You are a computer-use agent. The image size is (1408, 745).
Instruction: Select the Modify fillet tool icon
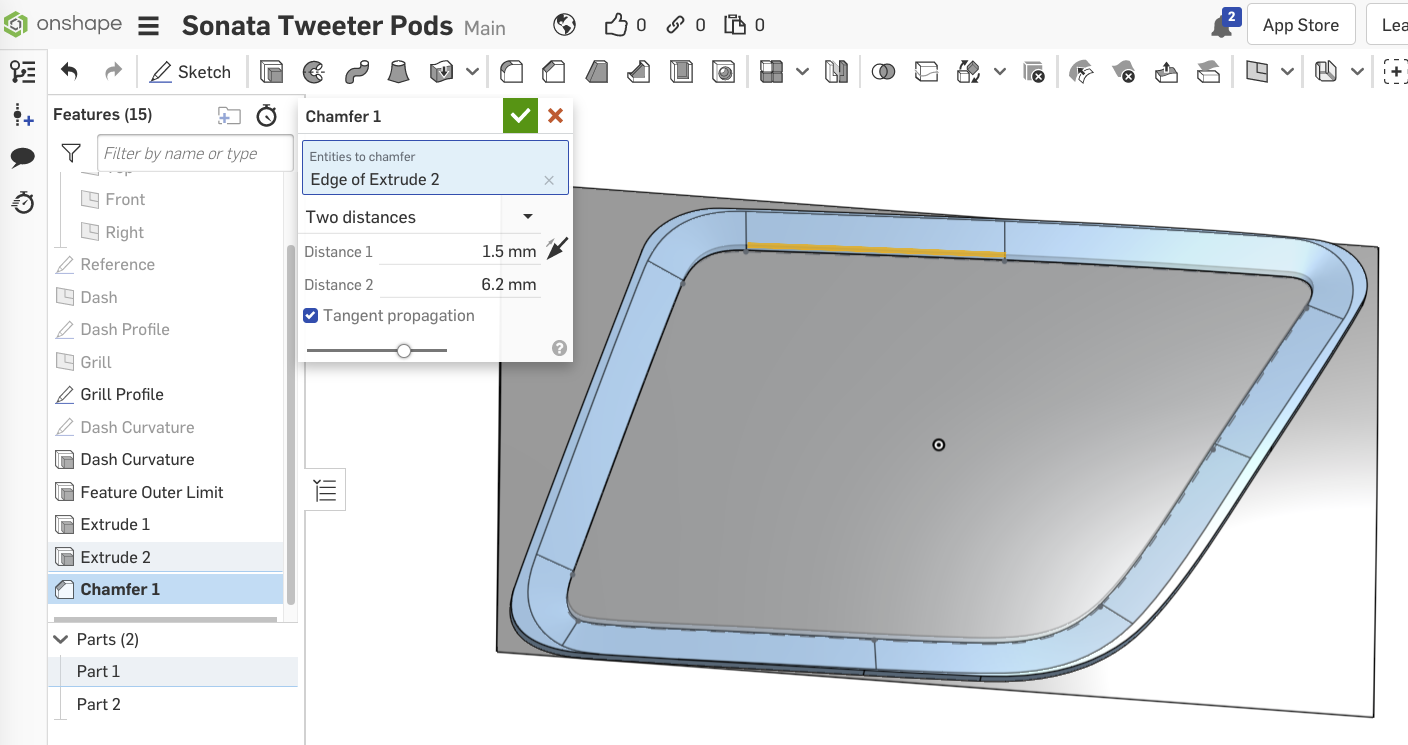(x=1081, y=72)
